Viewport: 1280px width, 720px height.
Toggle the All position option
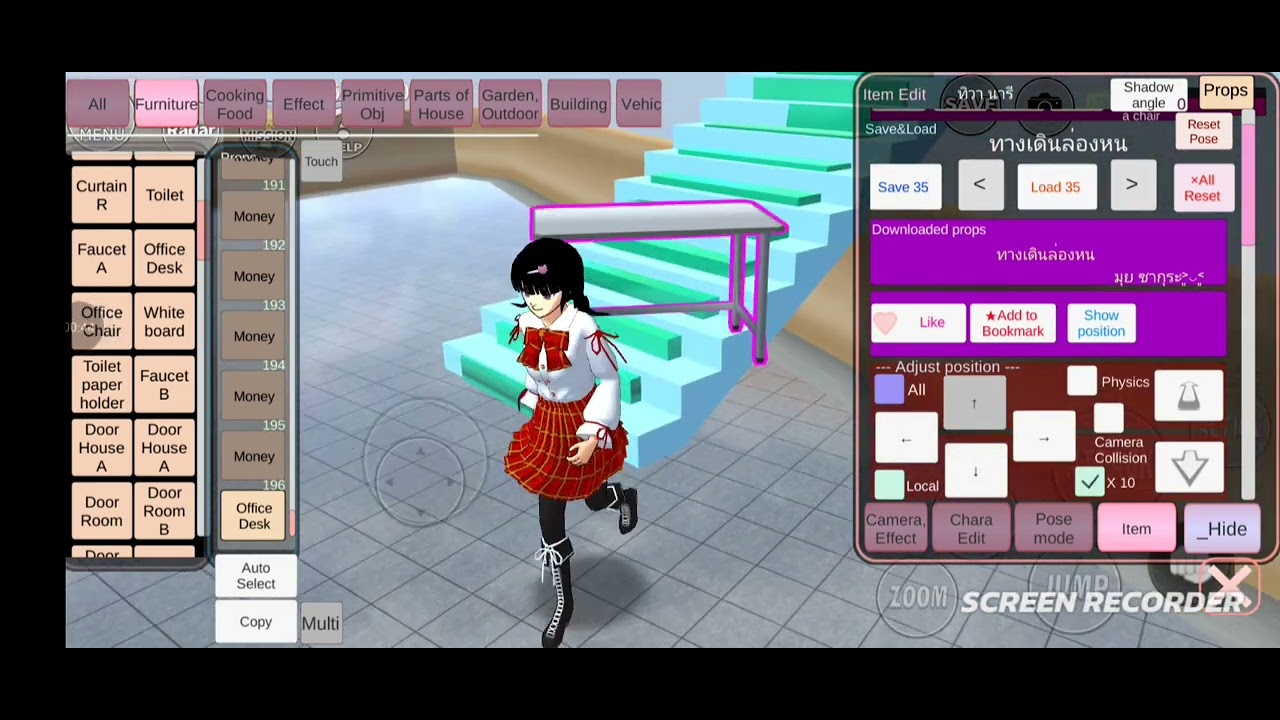tap(889, 389)
